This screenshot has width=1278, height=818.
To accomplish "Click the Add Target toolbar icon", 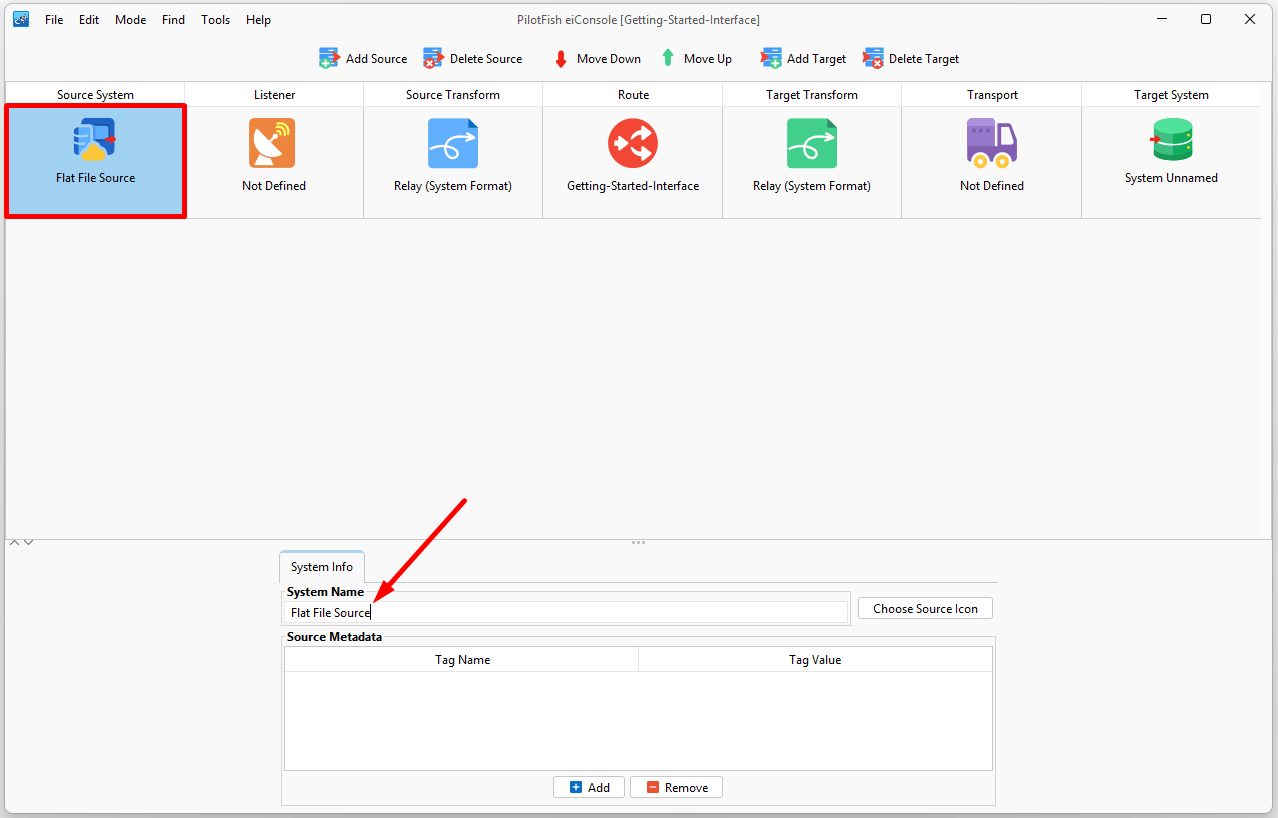I will pos(770,58).
